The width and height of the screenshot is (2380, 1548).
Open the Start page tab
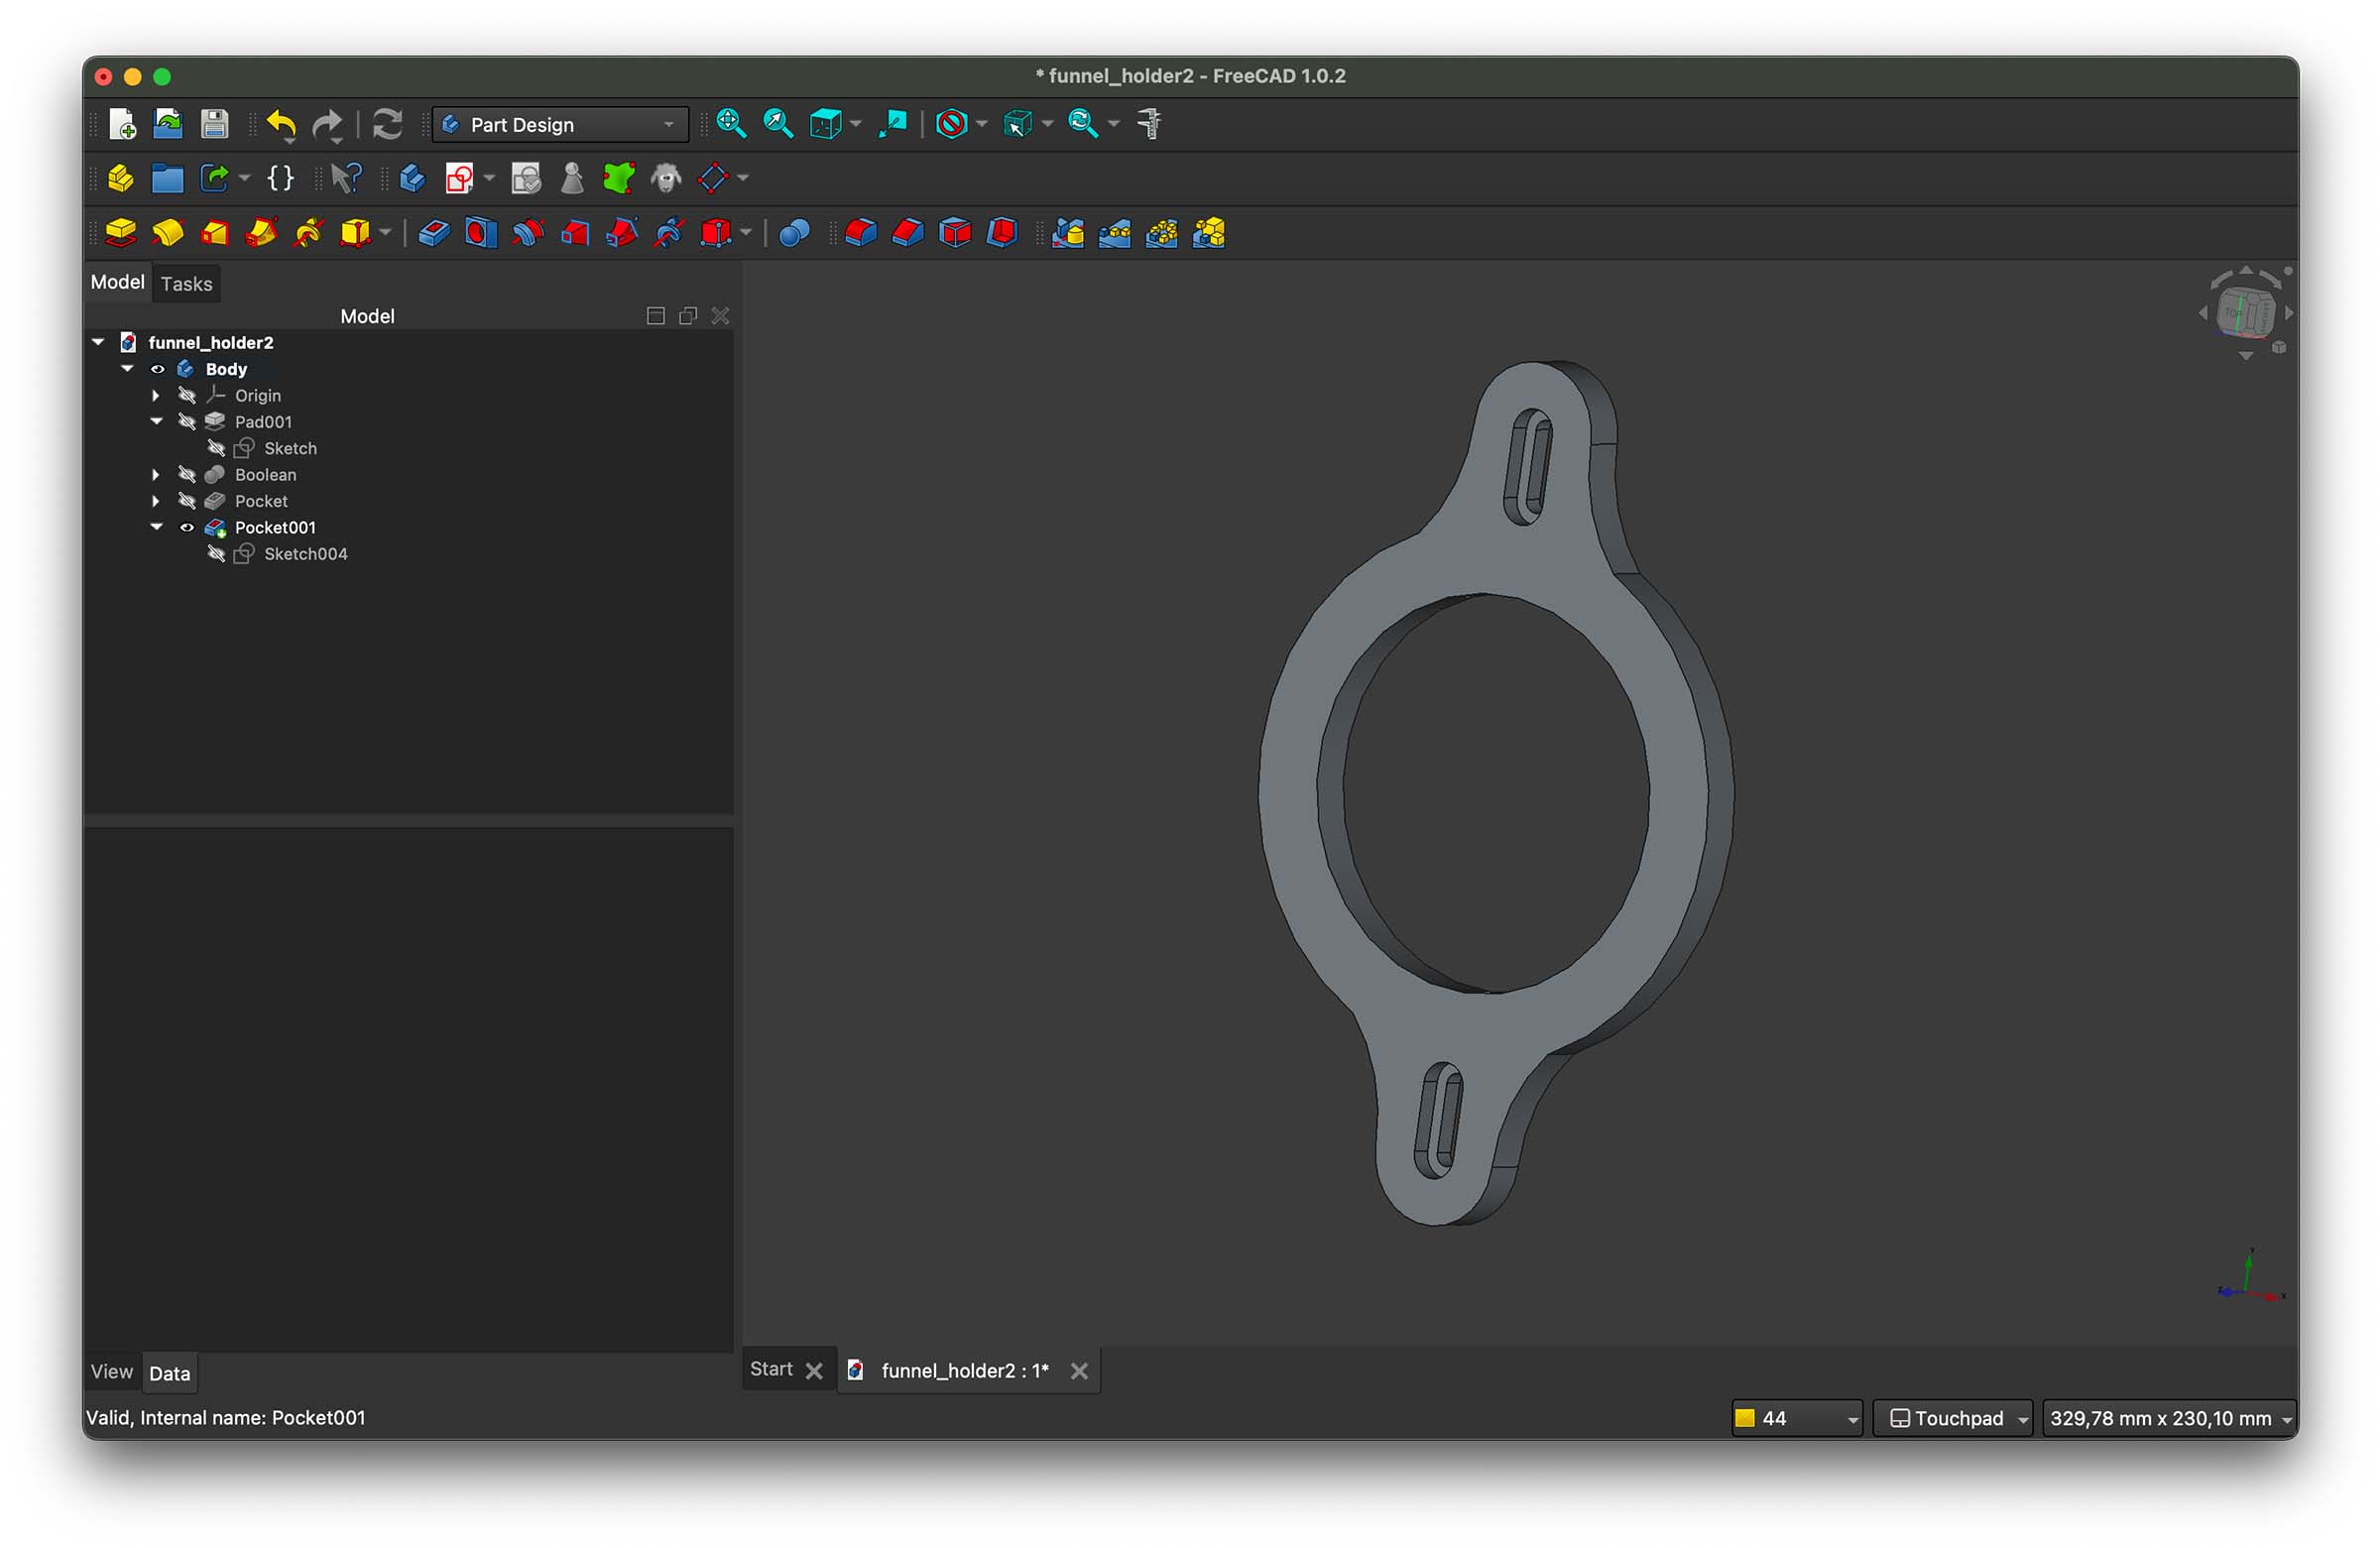(771, 1370)
